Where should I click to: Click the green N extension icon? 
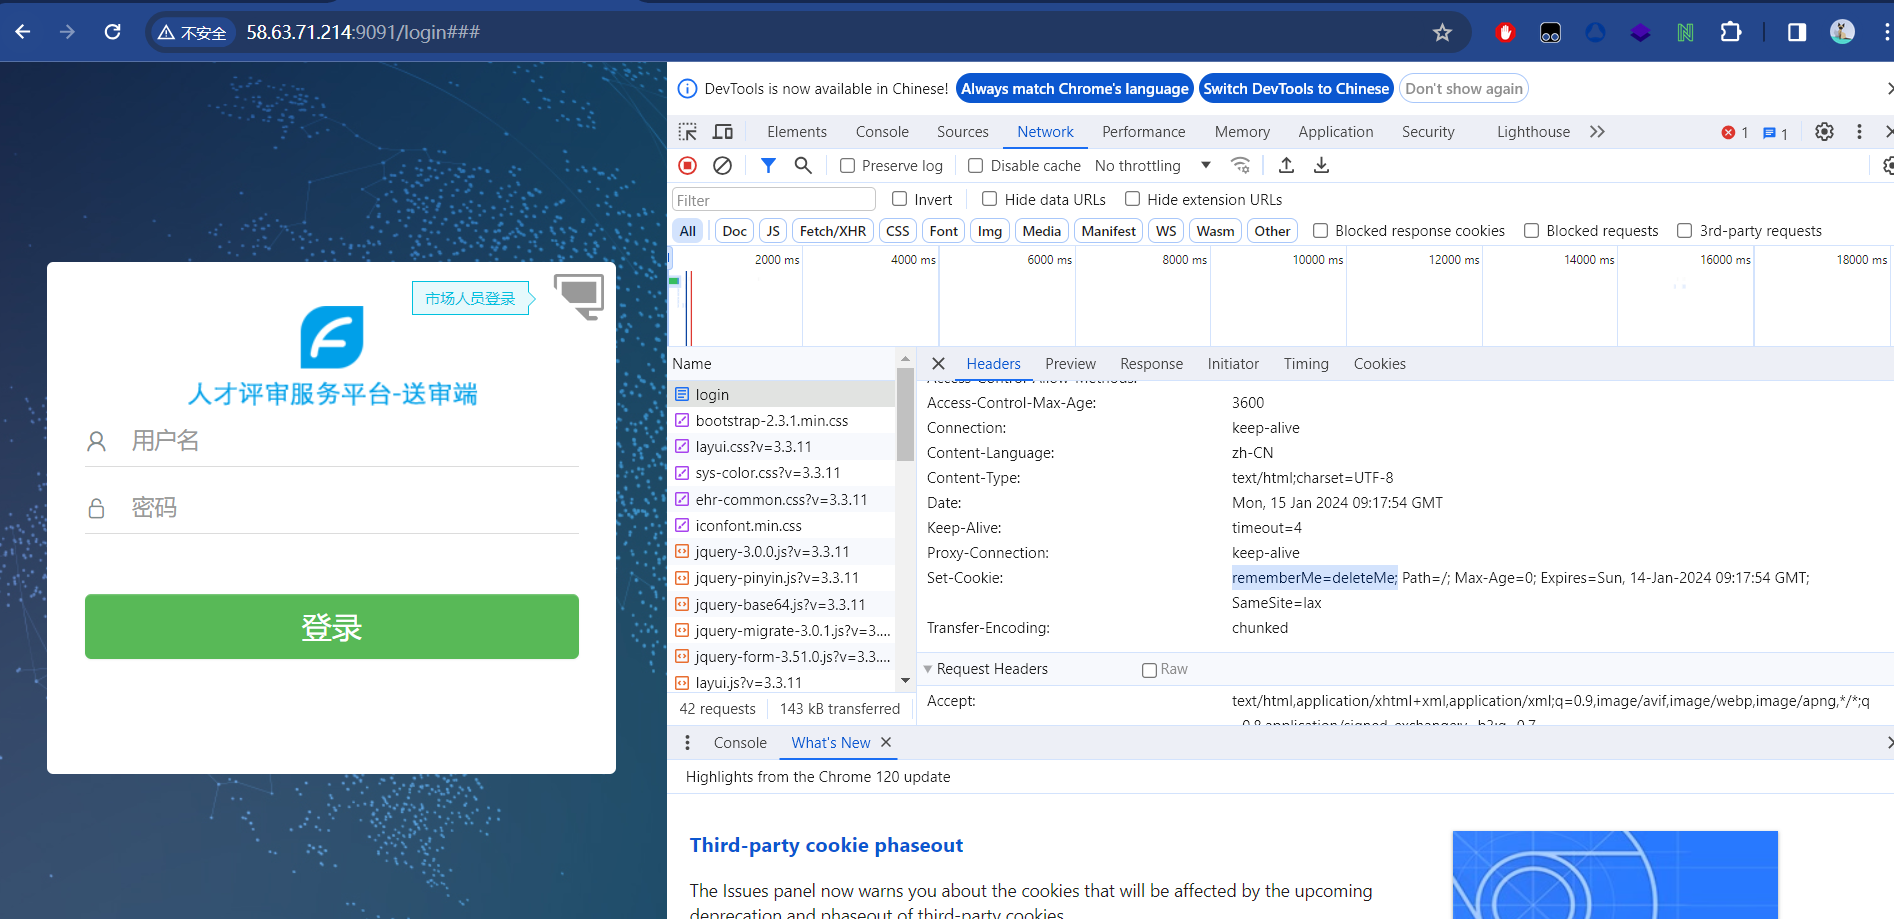pyautogui.click(x=1685, y=32)
